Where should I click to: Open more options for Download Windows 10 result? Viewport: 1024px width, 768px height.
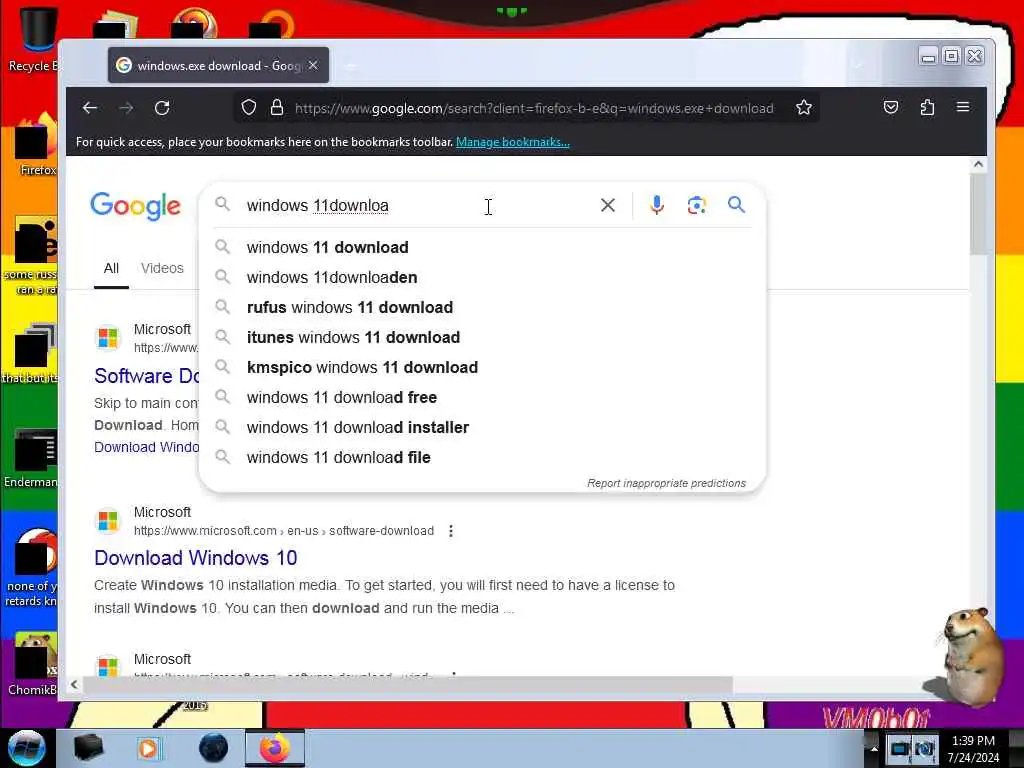coord(451,531)
